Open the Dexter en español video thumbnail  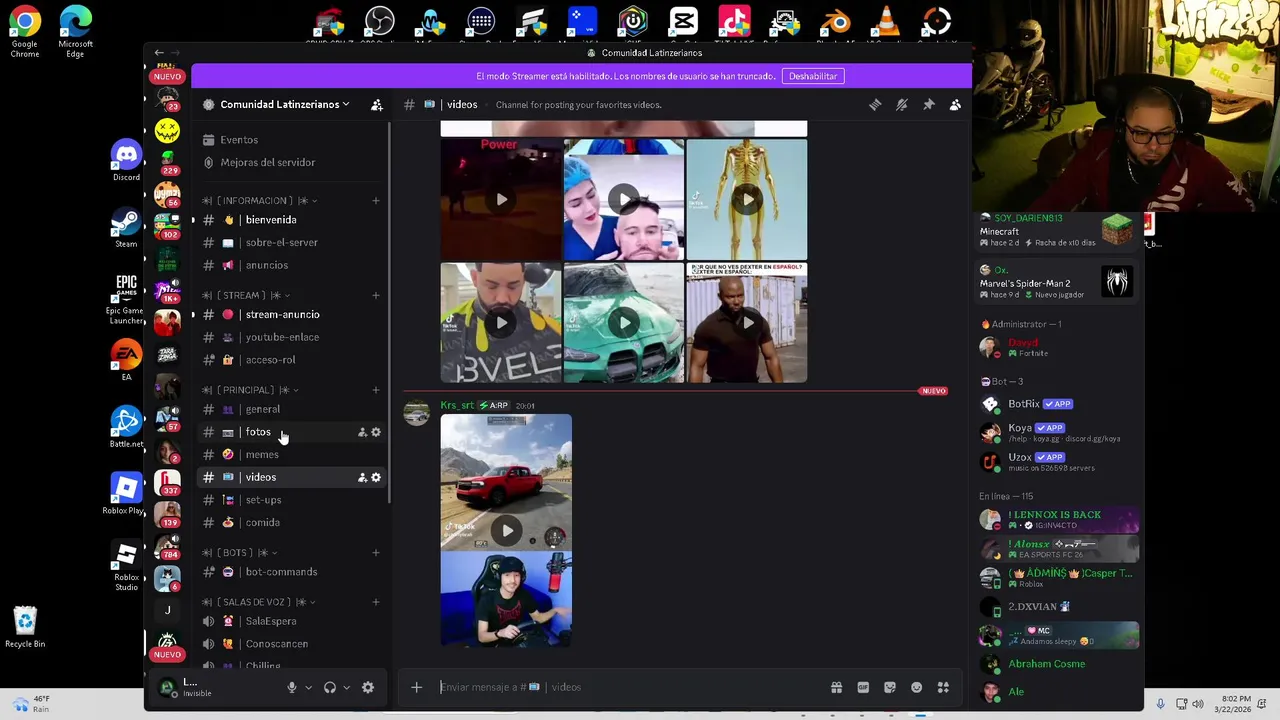coord(747,322)
